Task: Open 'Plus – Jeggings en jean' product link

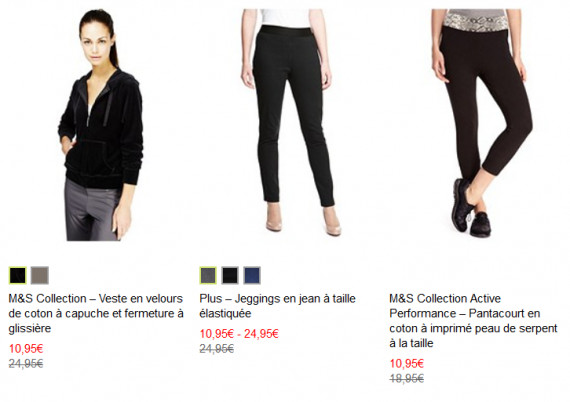Action: click(277, 306)
